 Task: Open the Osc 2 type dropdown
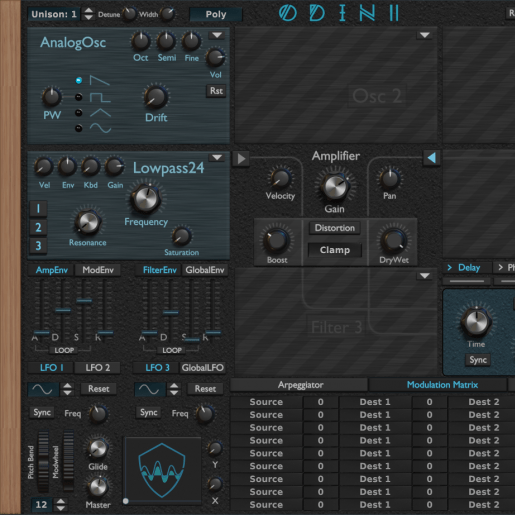point(425,35)
